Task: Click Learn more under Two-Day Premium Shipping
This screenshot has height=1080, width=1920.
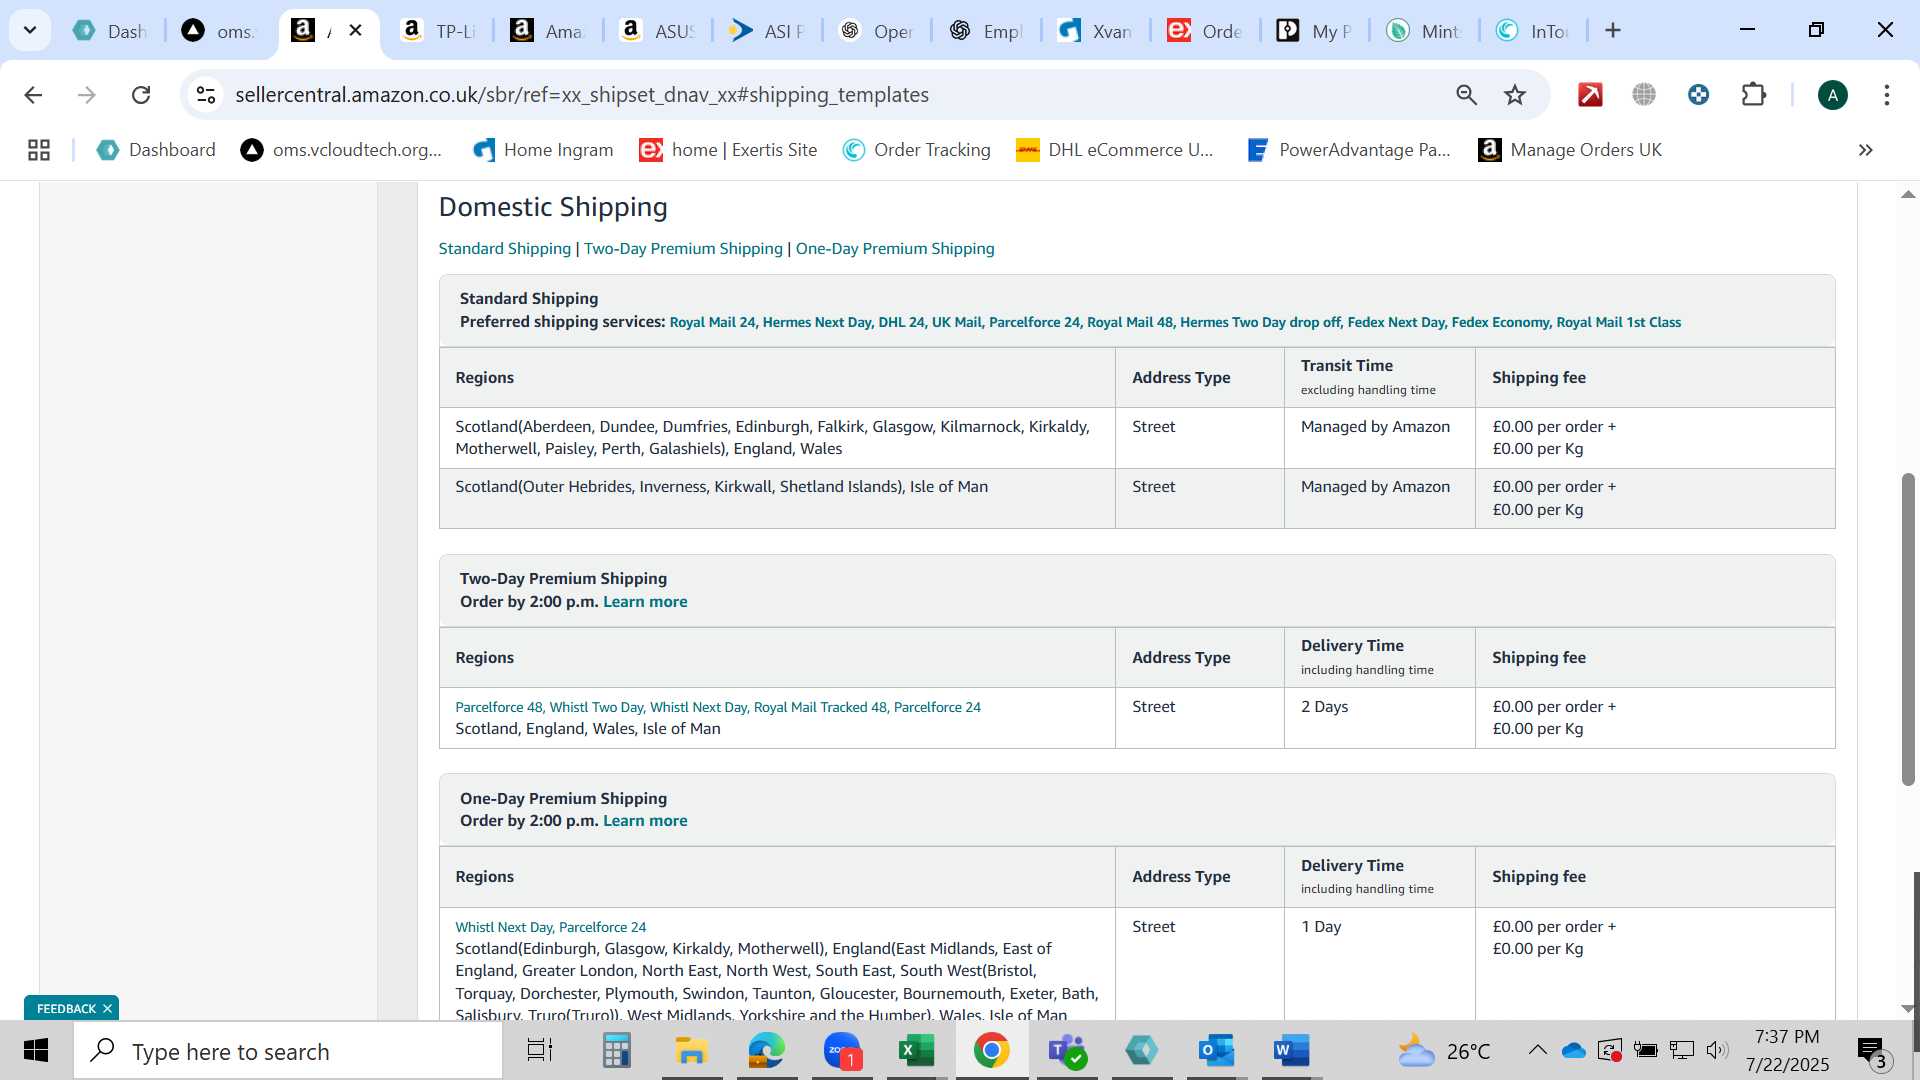Action: (645, 602)
